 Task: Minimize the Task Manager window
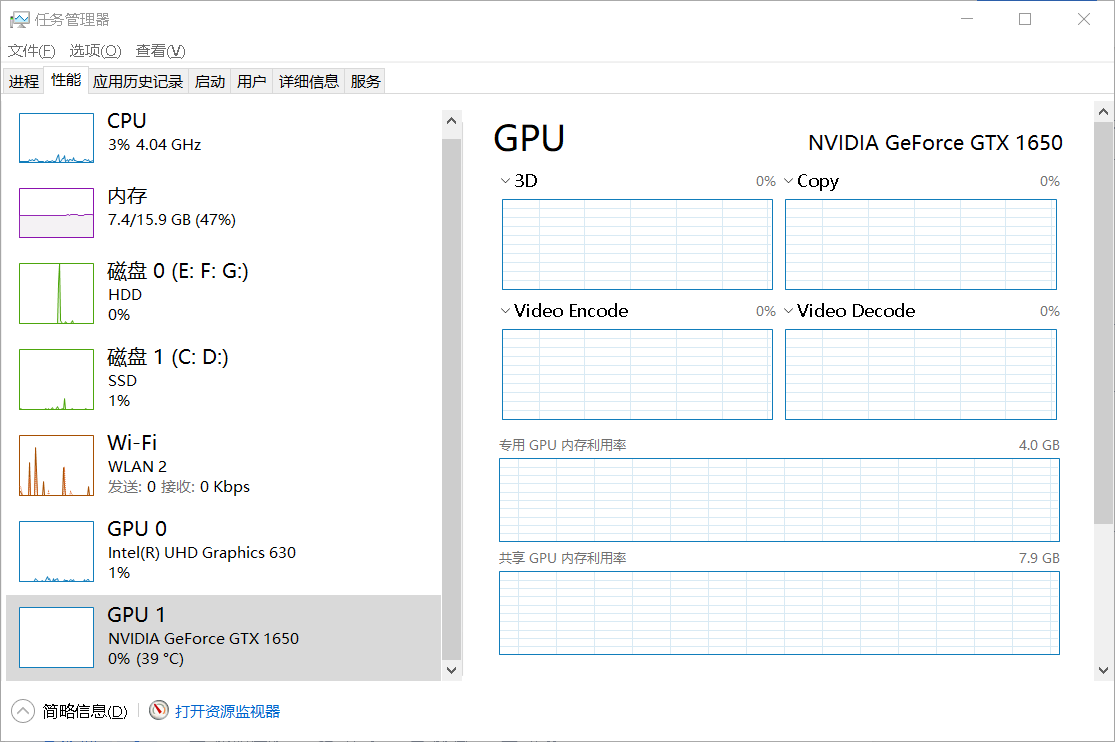click(x=967, y=19)
